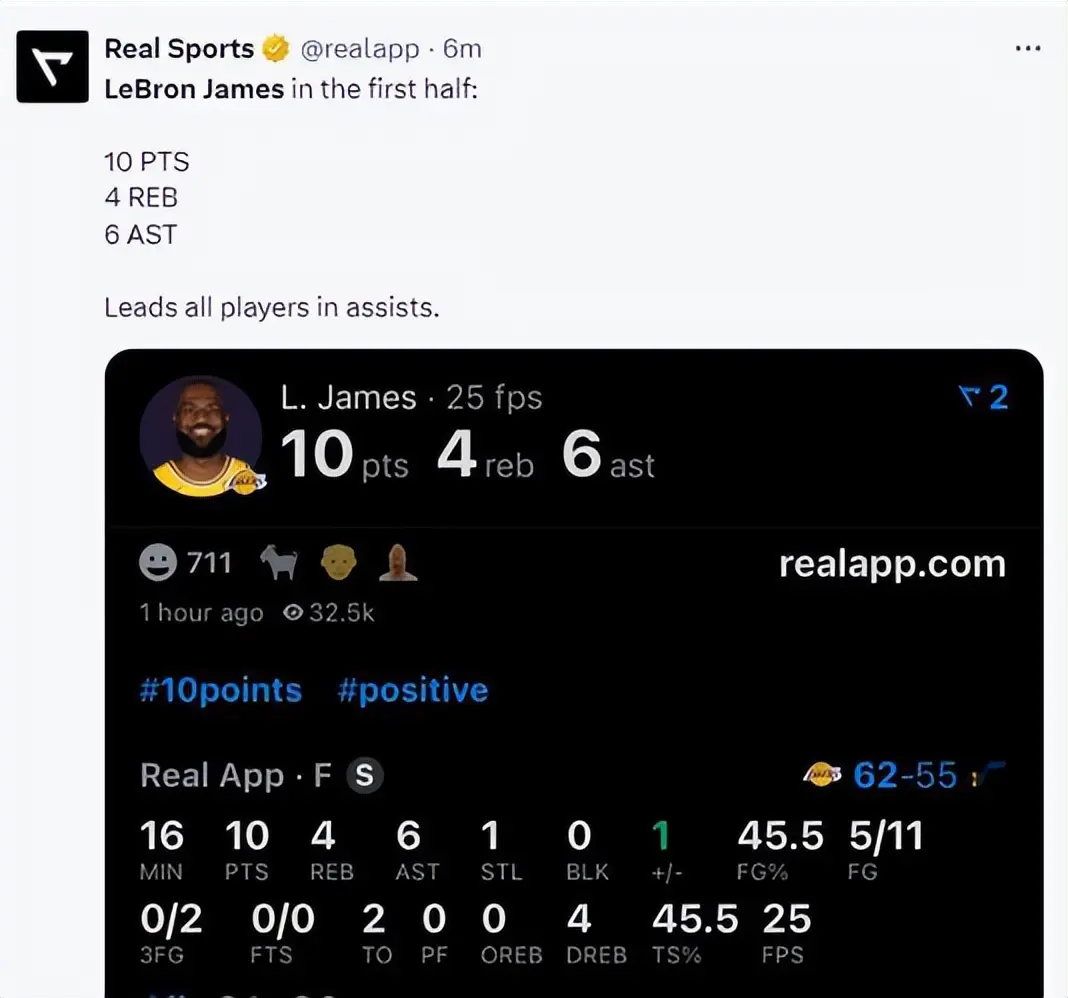Click the Real Sports account name
Viewport: 1068px width, 998px height.
tap(179, 48)
